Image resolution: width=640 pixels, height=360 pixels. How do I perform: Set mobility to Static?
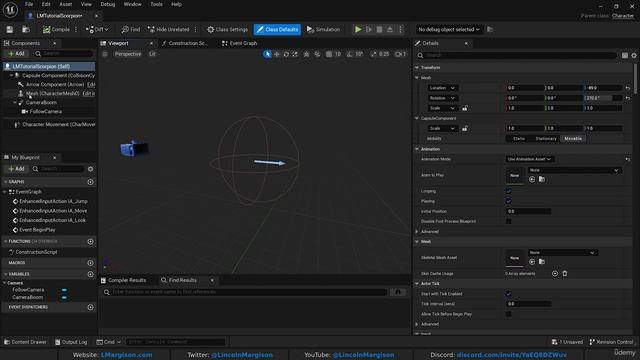(x=519, y=139)
